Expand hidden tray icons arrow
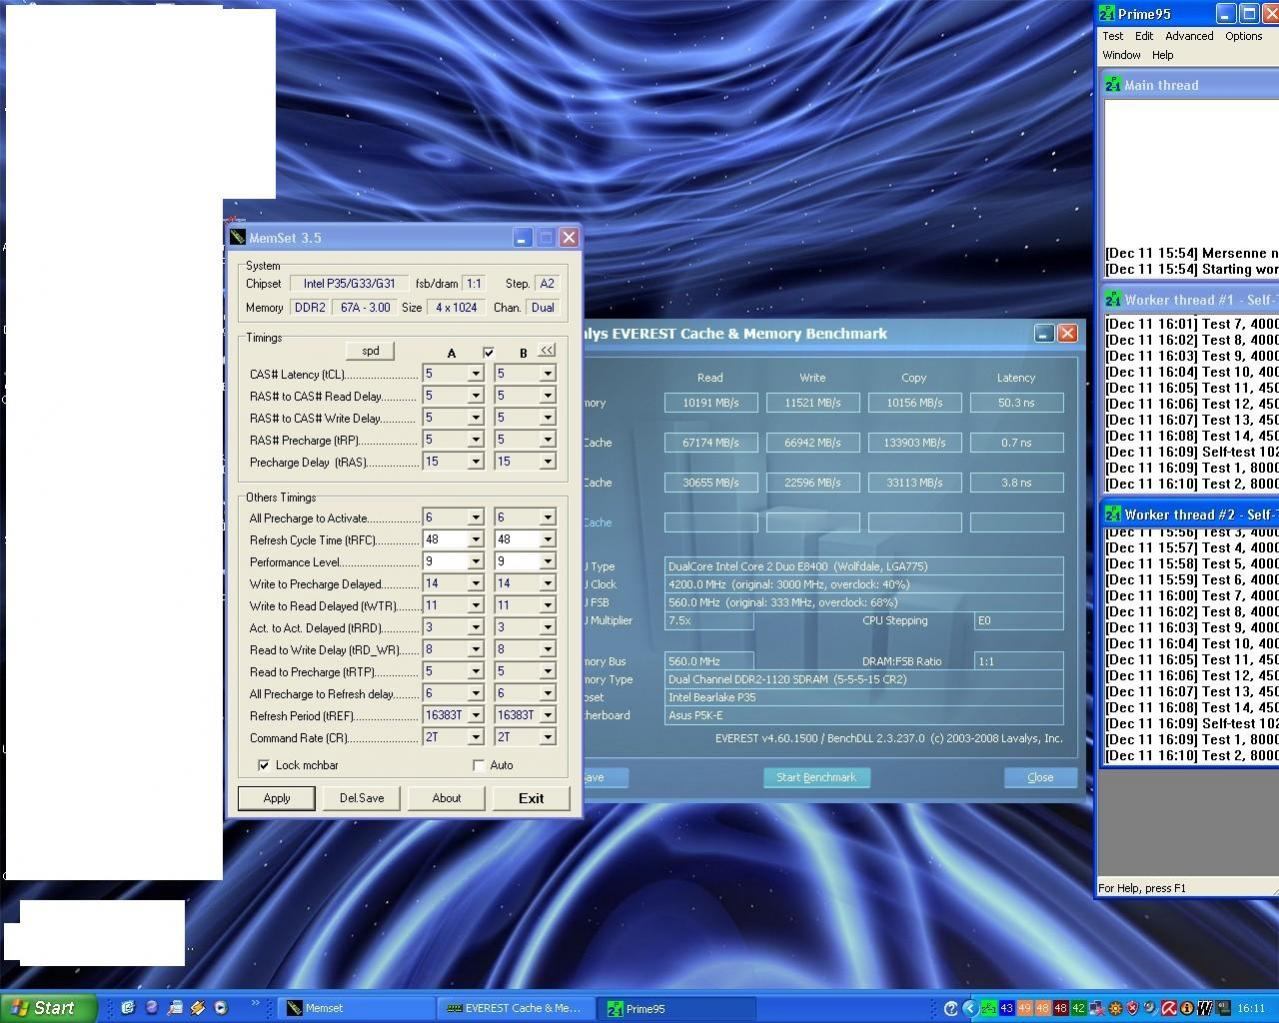The height and width of the screenshot is (1023, 1279). (x=969, y=1008)
